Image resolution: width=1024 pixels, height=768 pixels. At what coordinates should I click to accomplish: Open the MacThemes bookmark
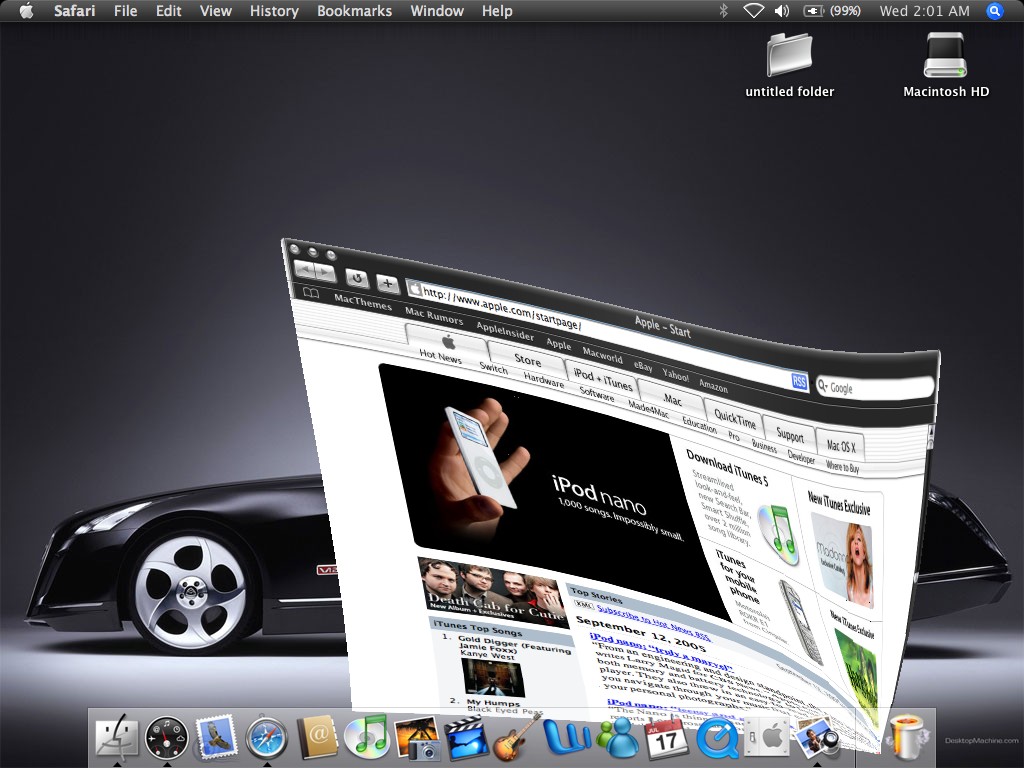362,302
